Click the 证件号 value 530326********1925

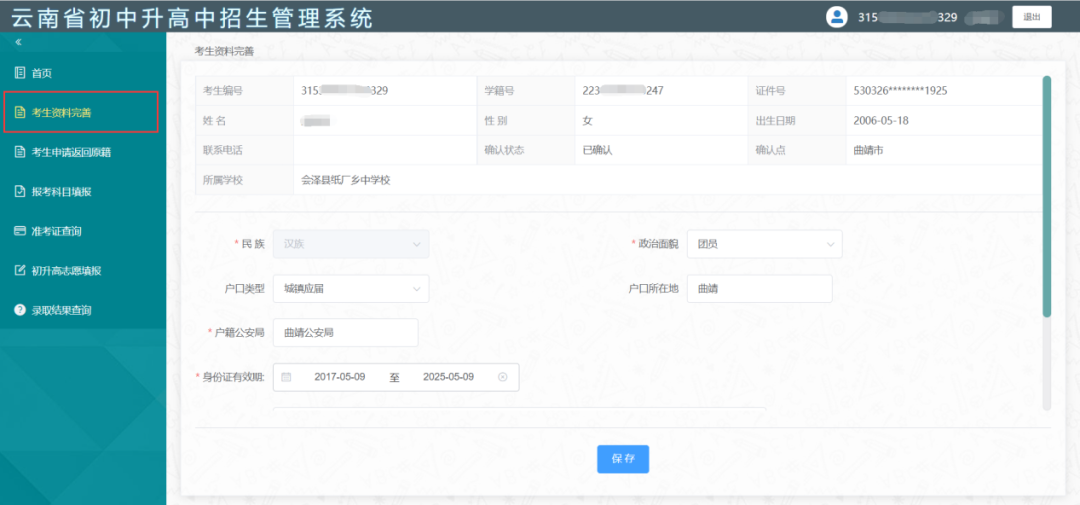[900, 91]
